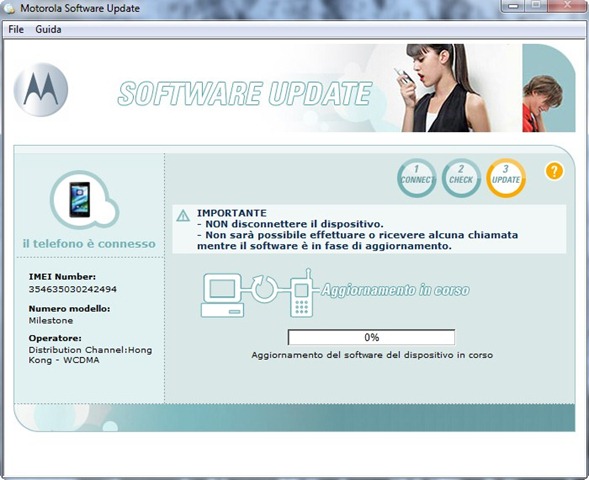Select the step 2 Check circle
589x480 pixels.
pos(461,178)
